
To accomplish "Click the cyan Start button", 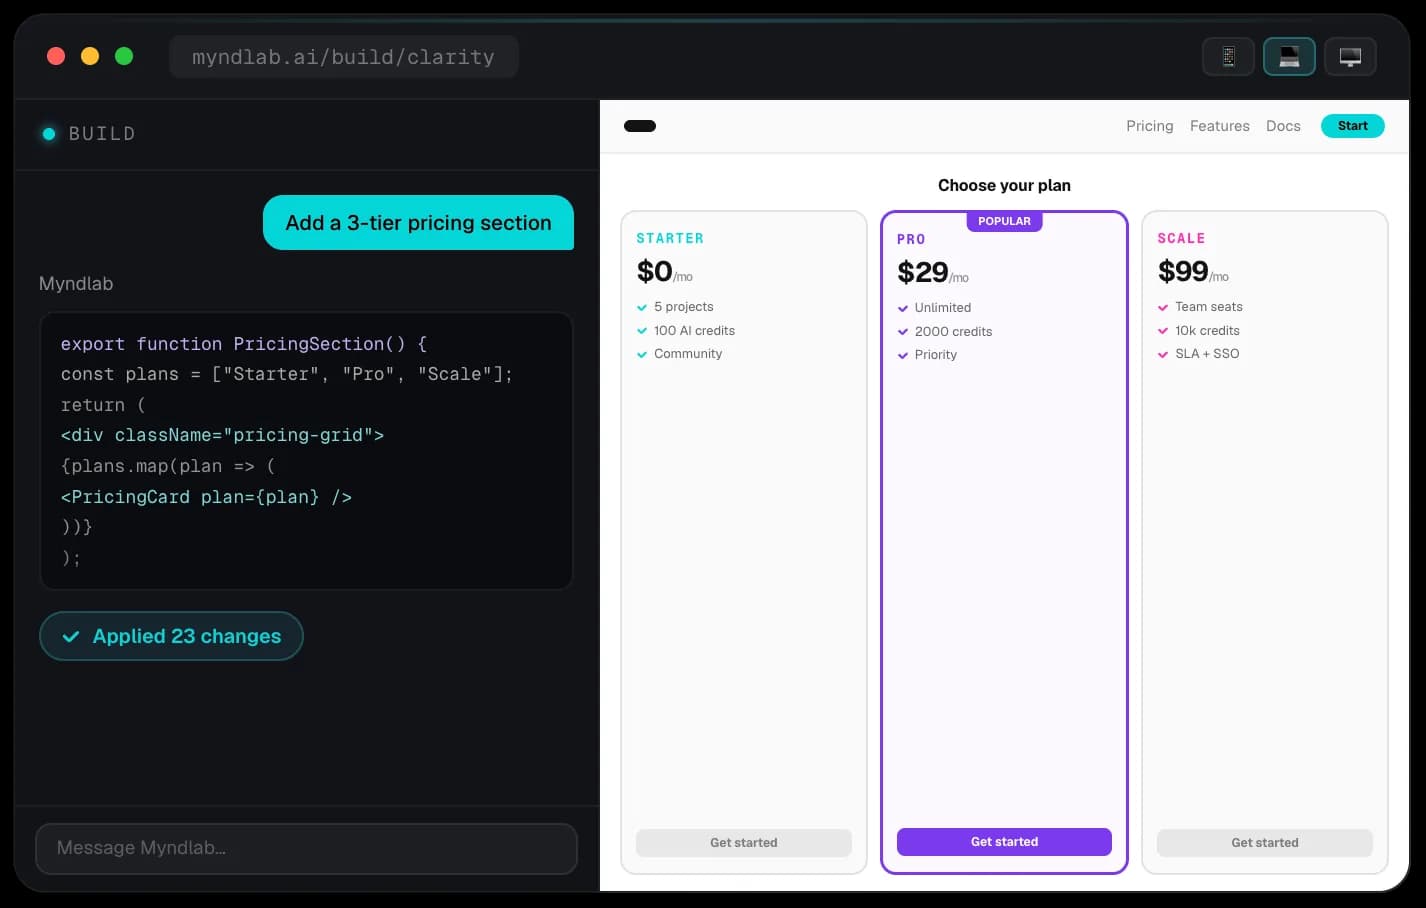I will (x=1352, y=126).
